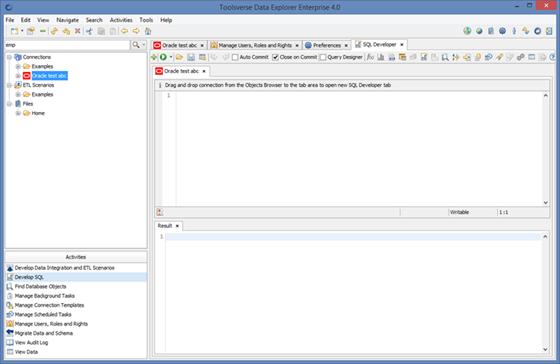
Task: Open the Run button dropdown arrow
Action: click(x=171, y=57)
